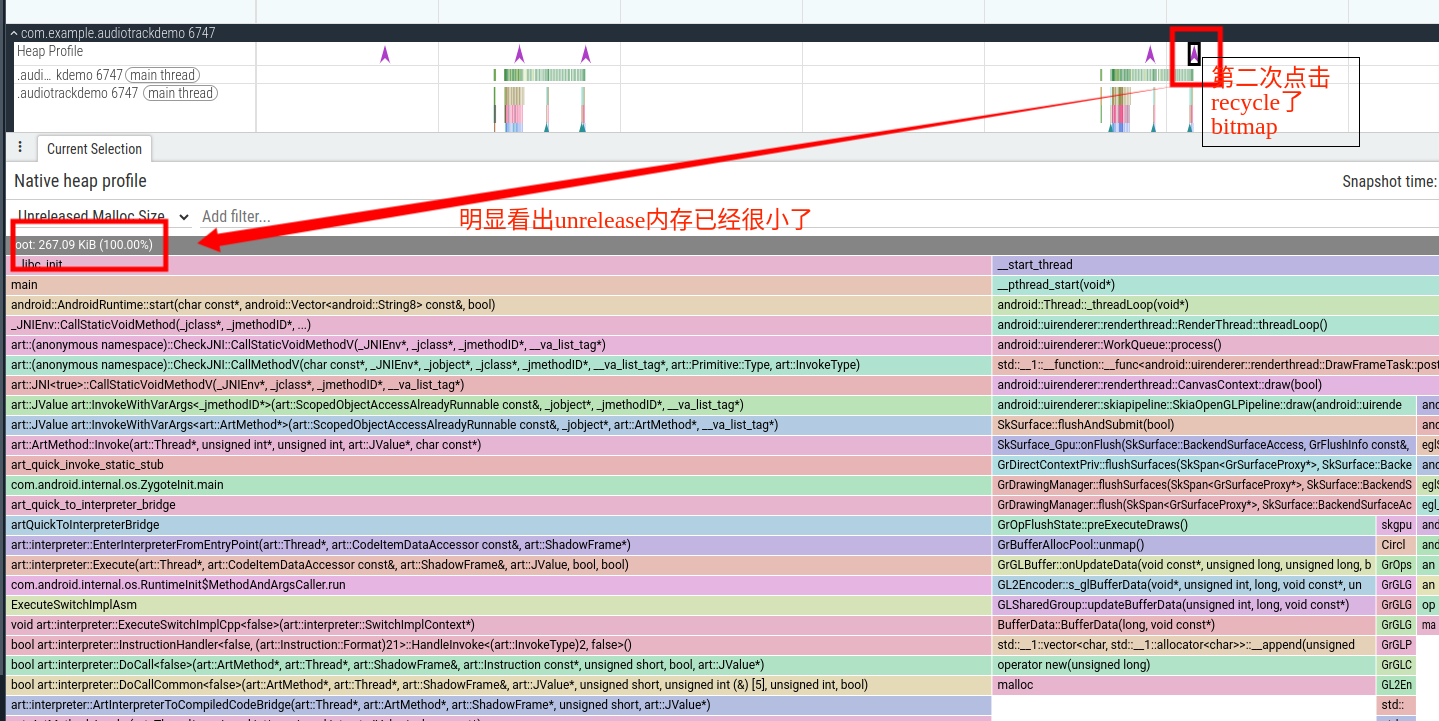Image resolution: width=1439 pixels, height=721 pixels.
Task: Select the EnterInterpreterFromEntryPoint frame
Action: click(499, 545)
